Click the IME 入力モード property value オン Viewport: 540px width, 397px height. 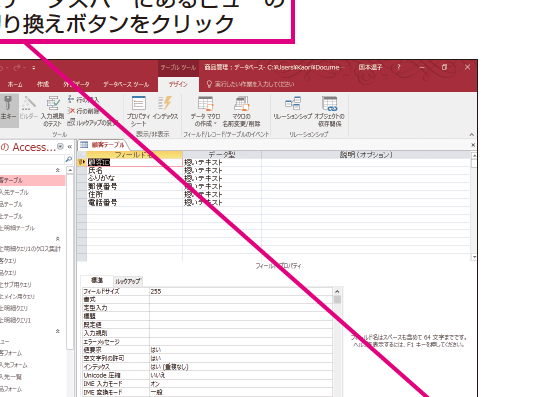[x=241, y=384]
